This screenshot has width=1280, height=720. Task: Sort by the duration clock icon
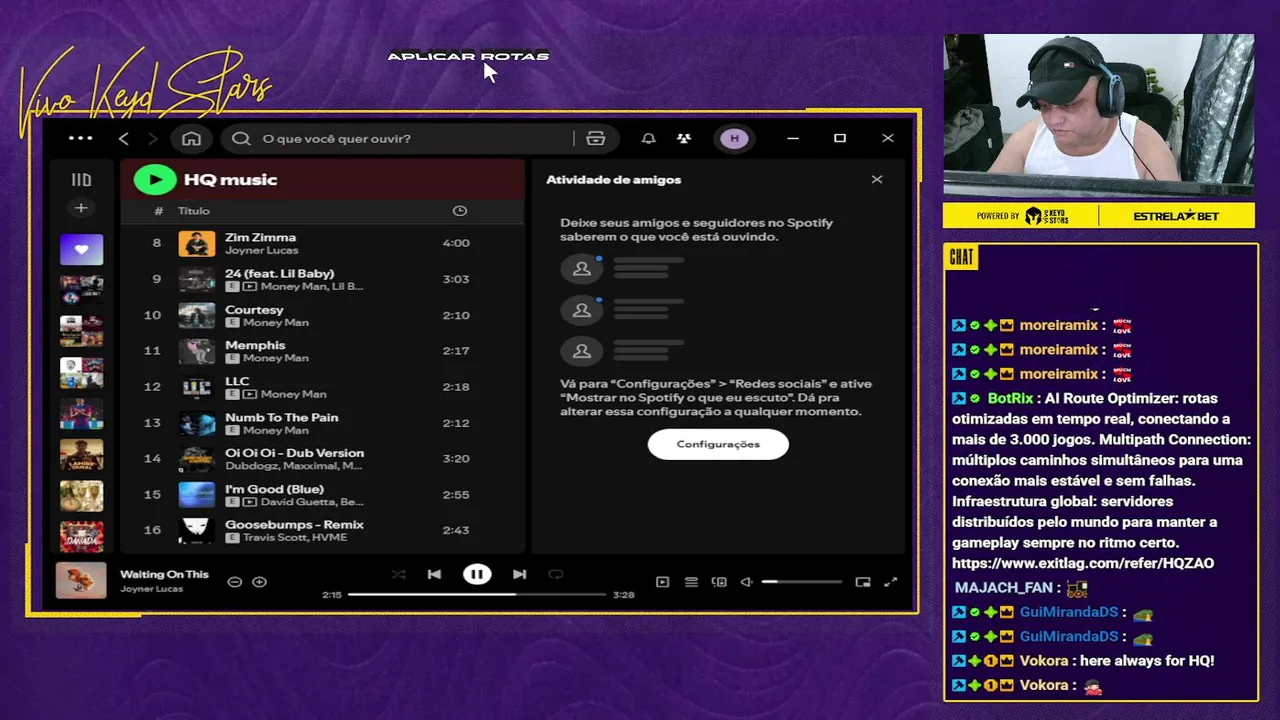coord(460,211)
